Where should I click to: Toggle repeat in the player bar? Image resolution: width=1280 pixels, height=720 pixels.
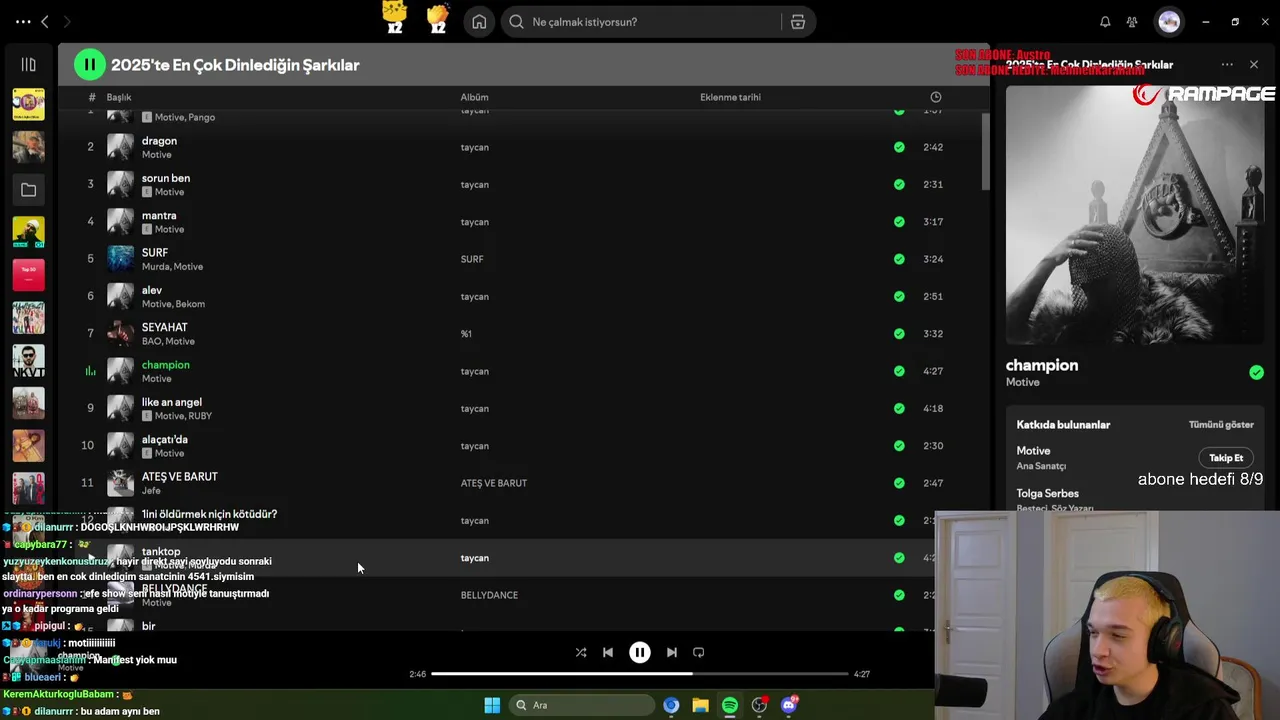699,652
